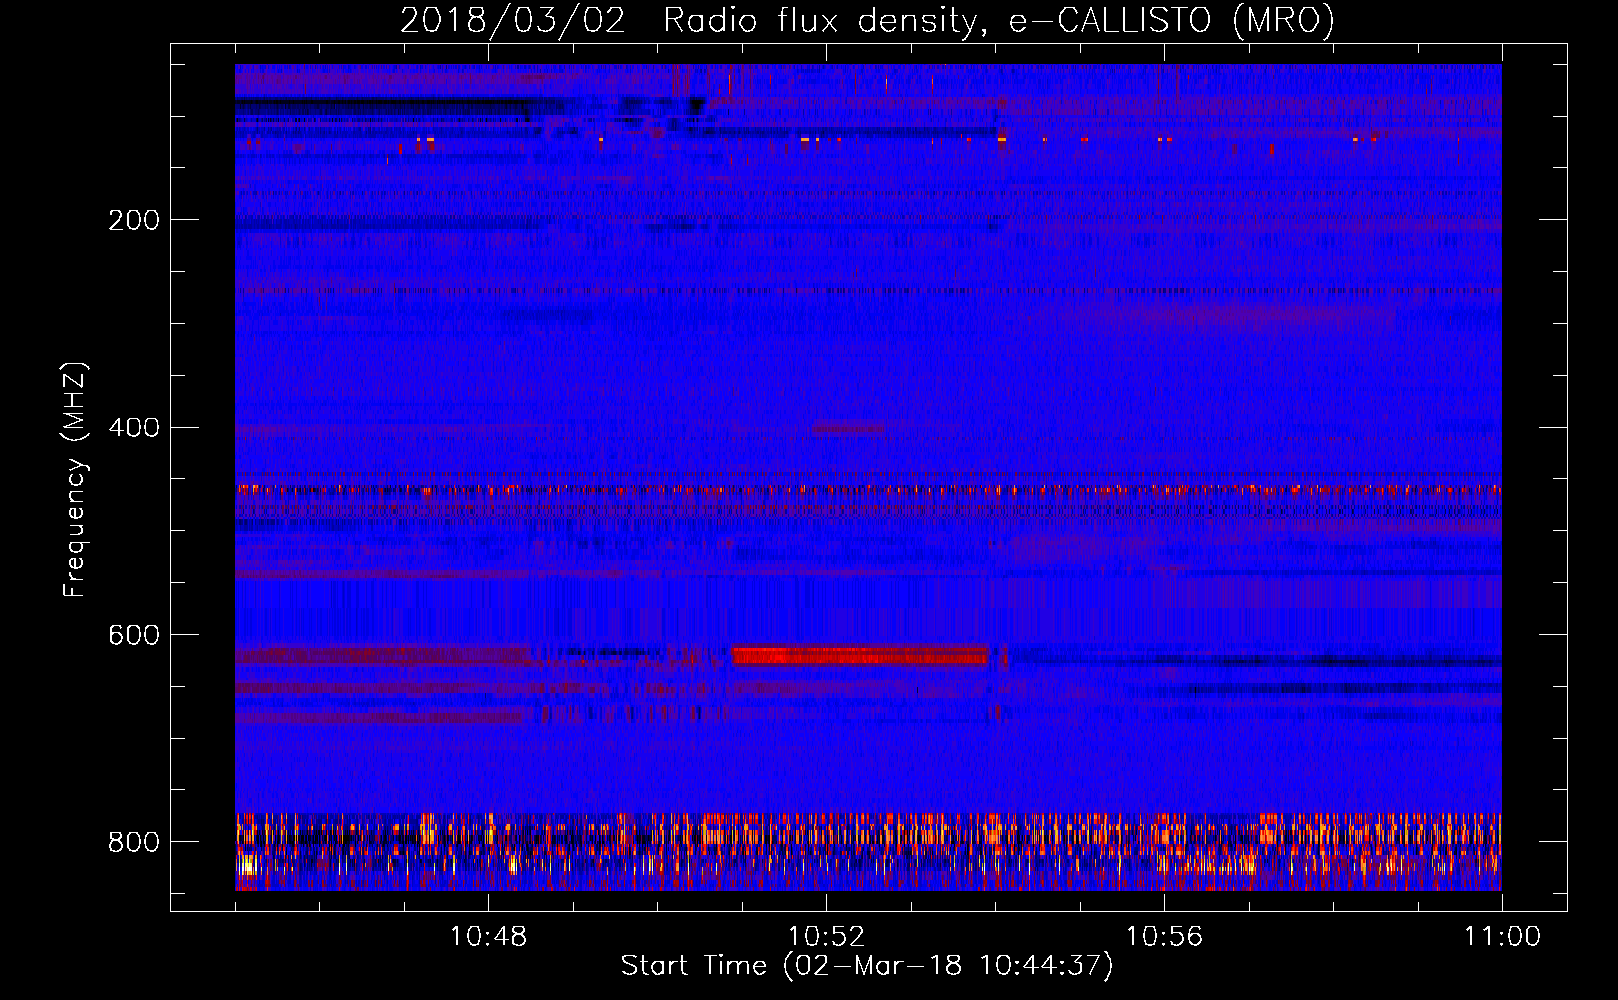Click the "400" frequency tick label
Image resolution: width=1618 pixels, height=1000 pixels.
pos(134,428)
